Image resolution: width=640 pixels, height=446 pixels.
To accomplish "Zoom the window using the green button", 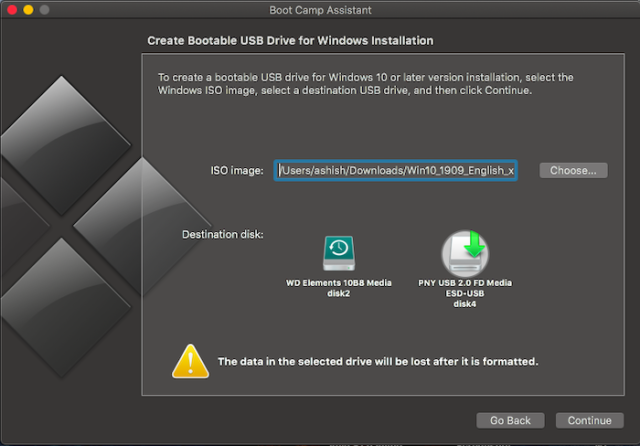I will [x=43, y=9].
